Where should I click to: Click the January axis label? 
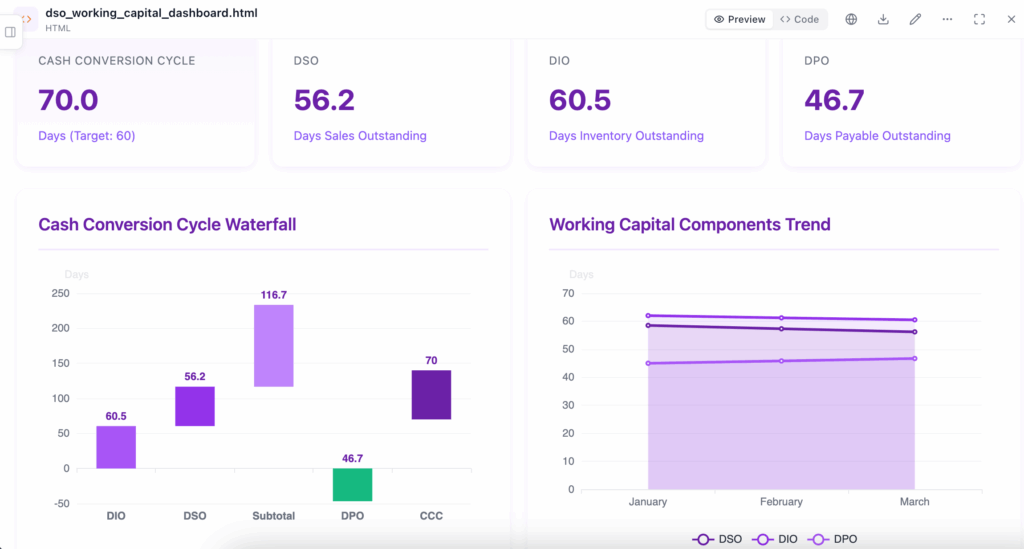click(648, 502)
